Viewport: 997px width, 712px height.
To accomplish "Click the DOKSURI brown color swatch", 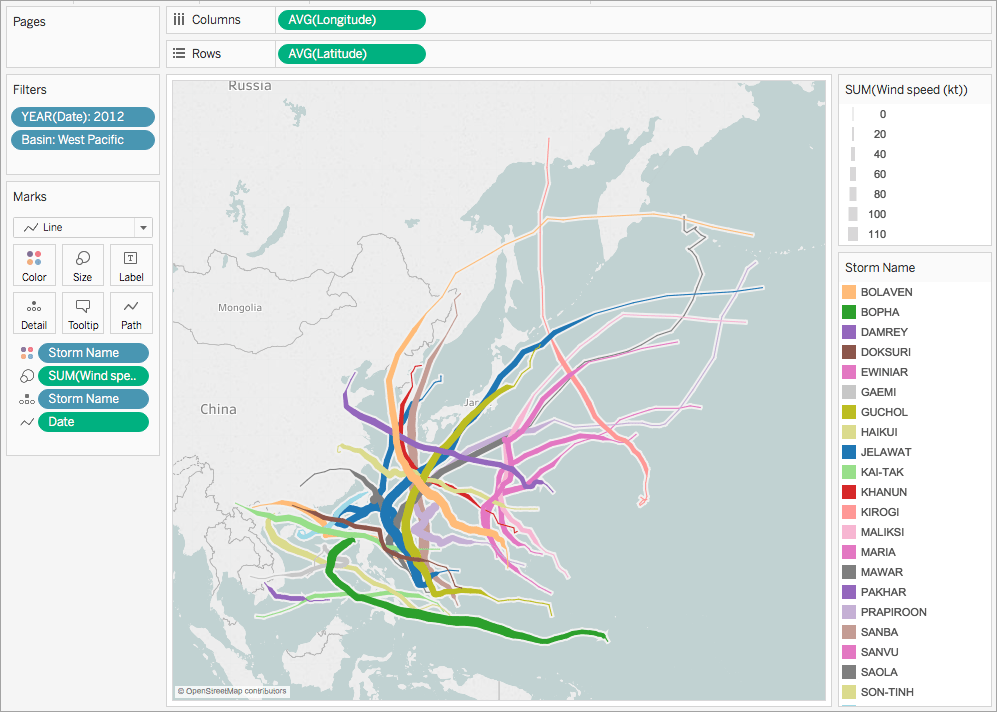I will tap(849, 352).
